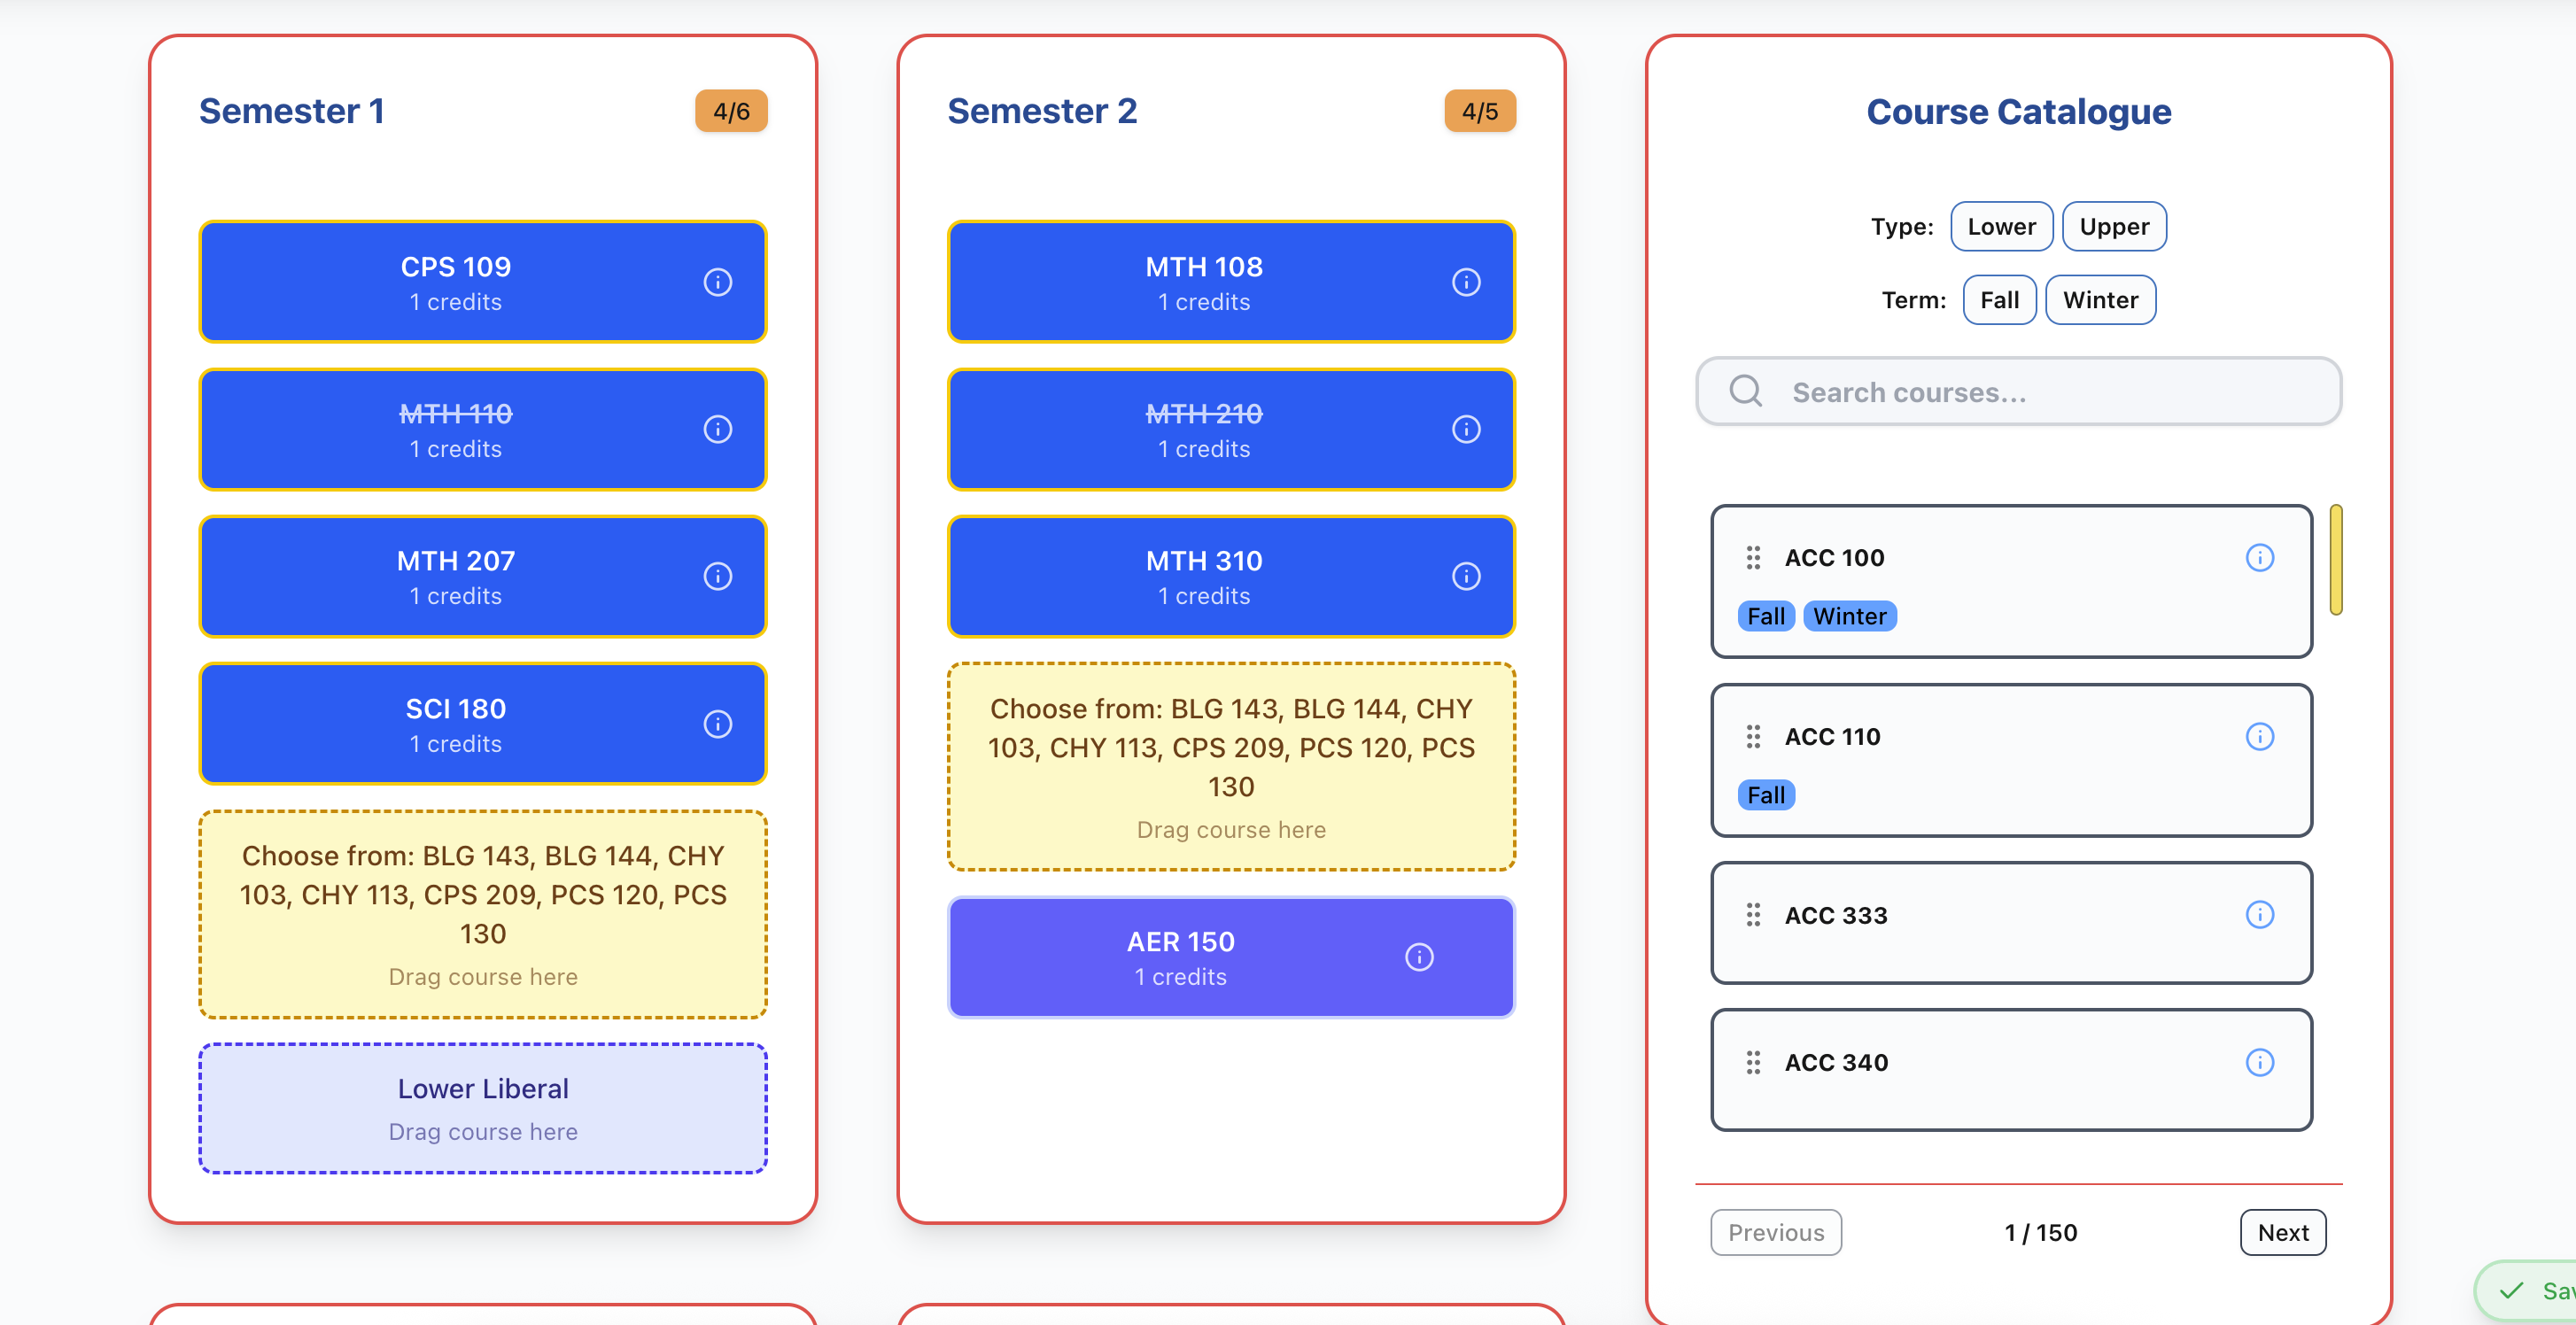Enable the Fall term filter
The image size is (2576, 1325).
click(1998, 300)
